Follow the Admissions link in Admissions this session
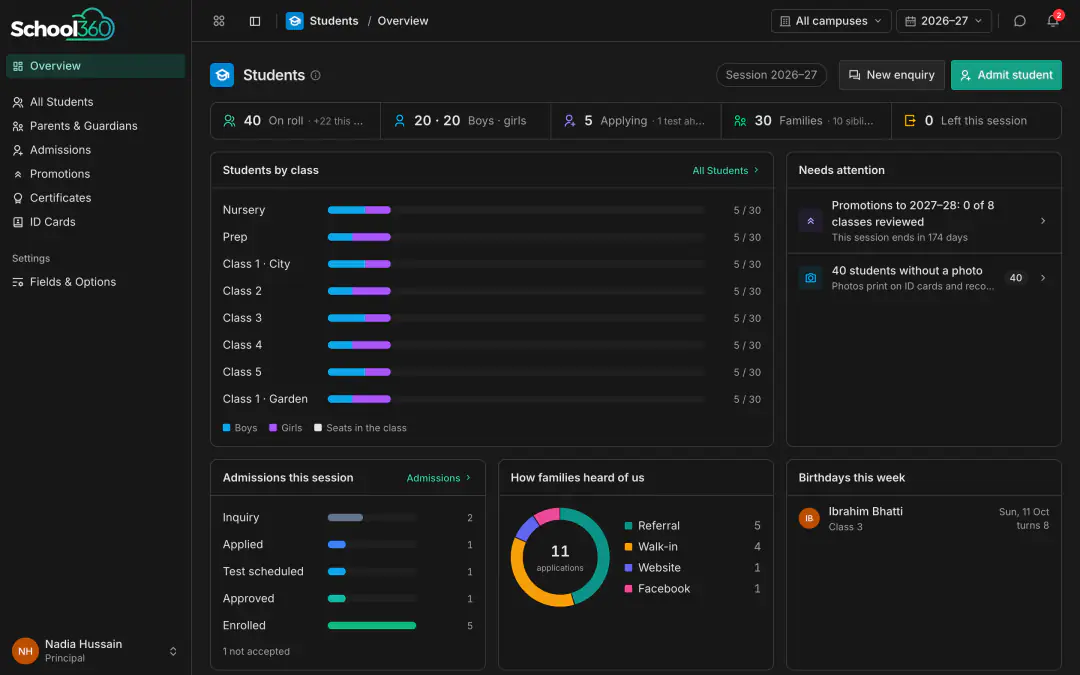1080x675 pixels. pyautogui.click(x=439, y=478)
